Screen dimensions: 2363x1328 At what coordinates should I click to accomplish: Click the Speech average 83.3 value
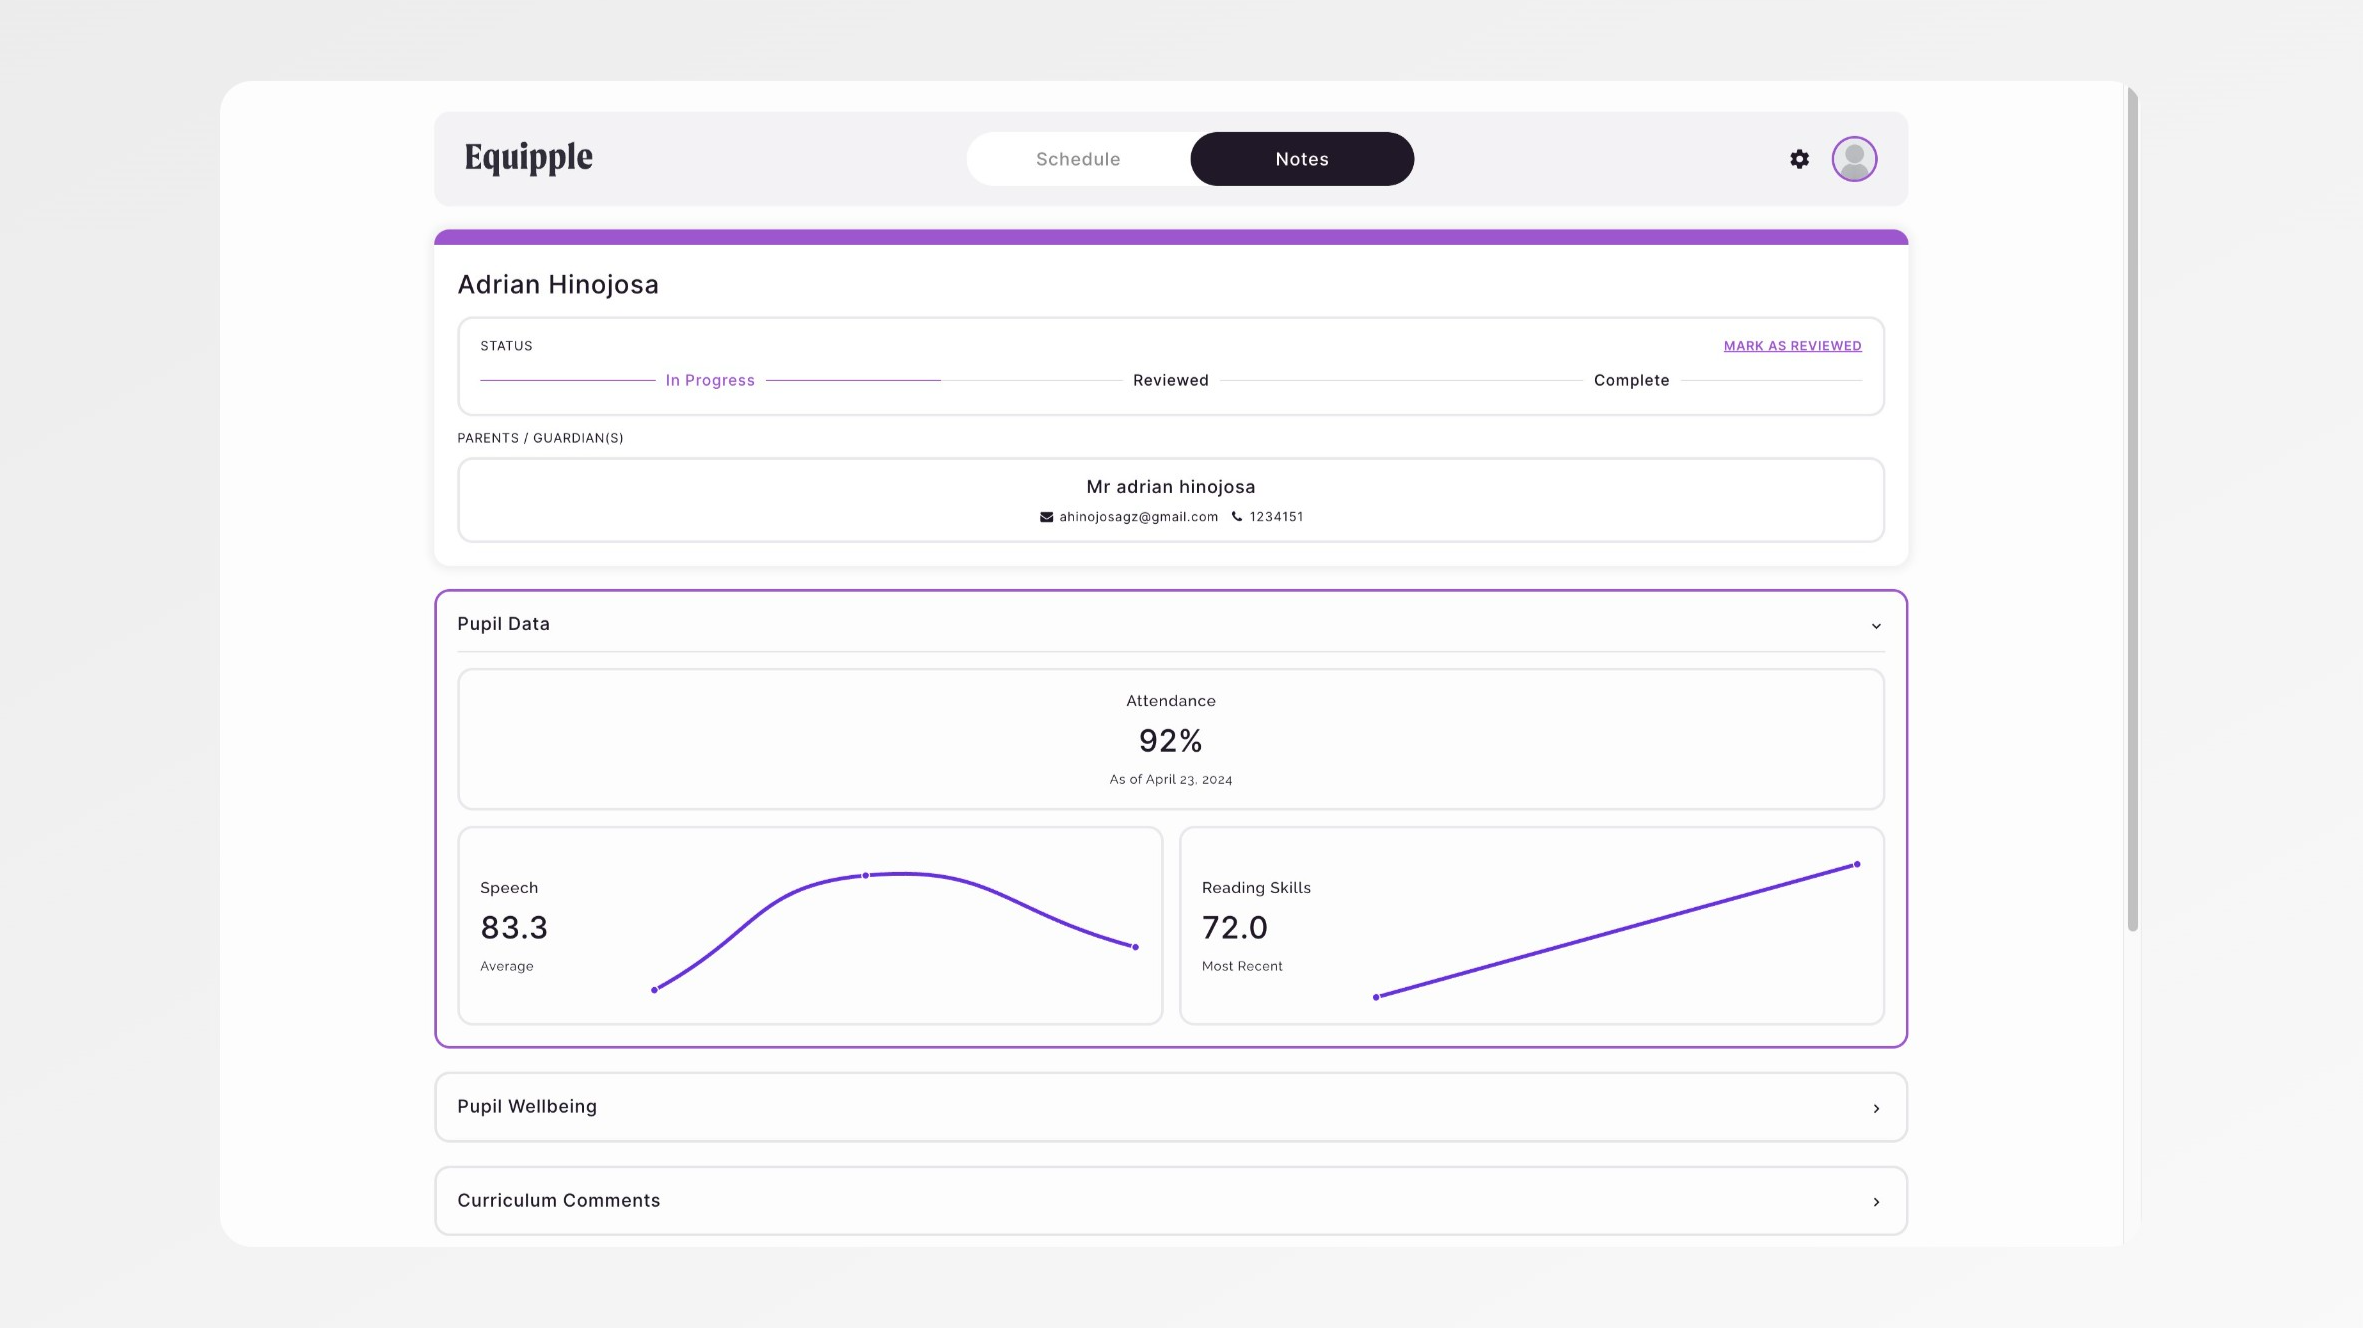pyautogui.click(x=514, y=928)
